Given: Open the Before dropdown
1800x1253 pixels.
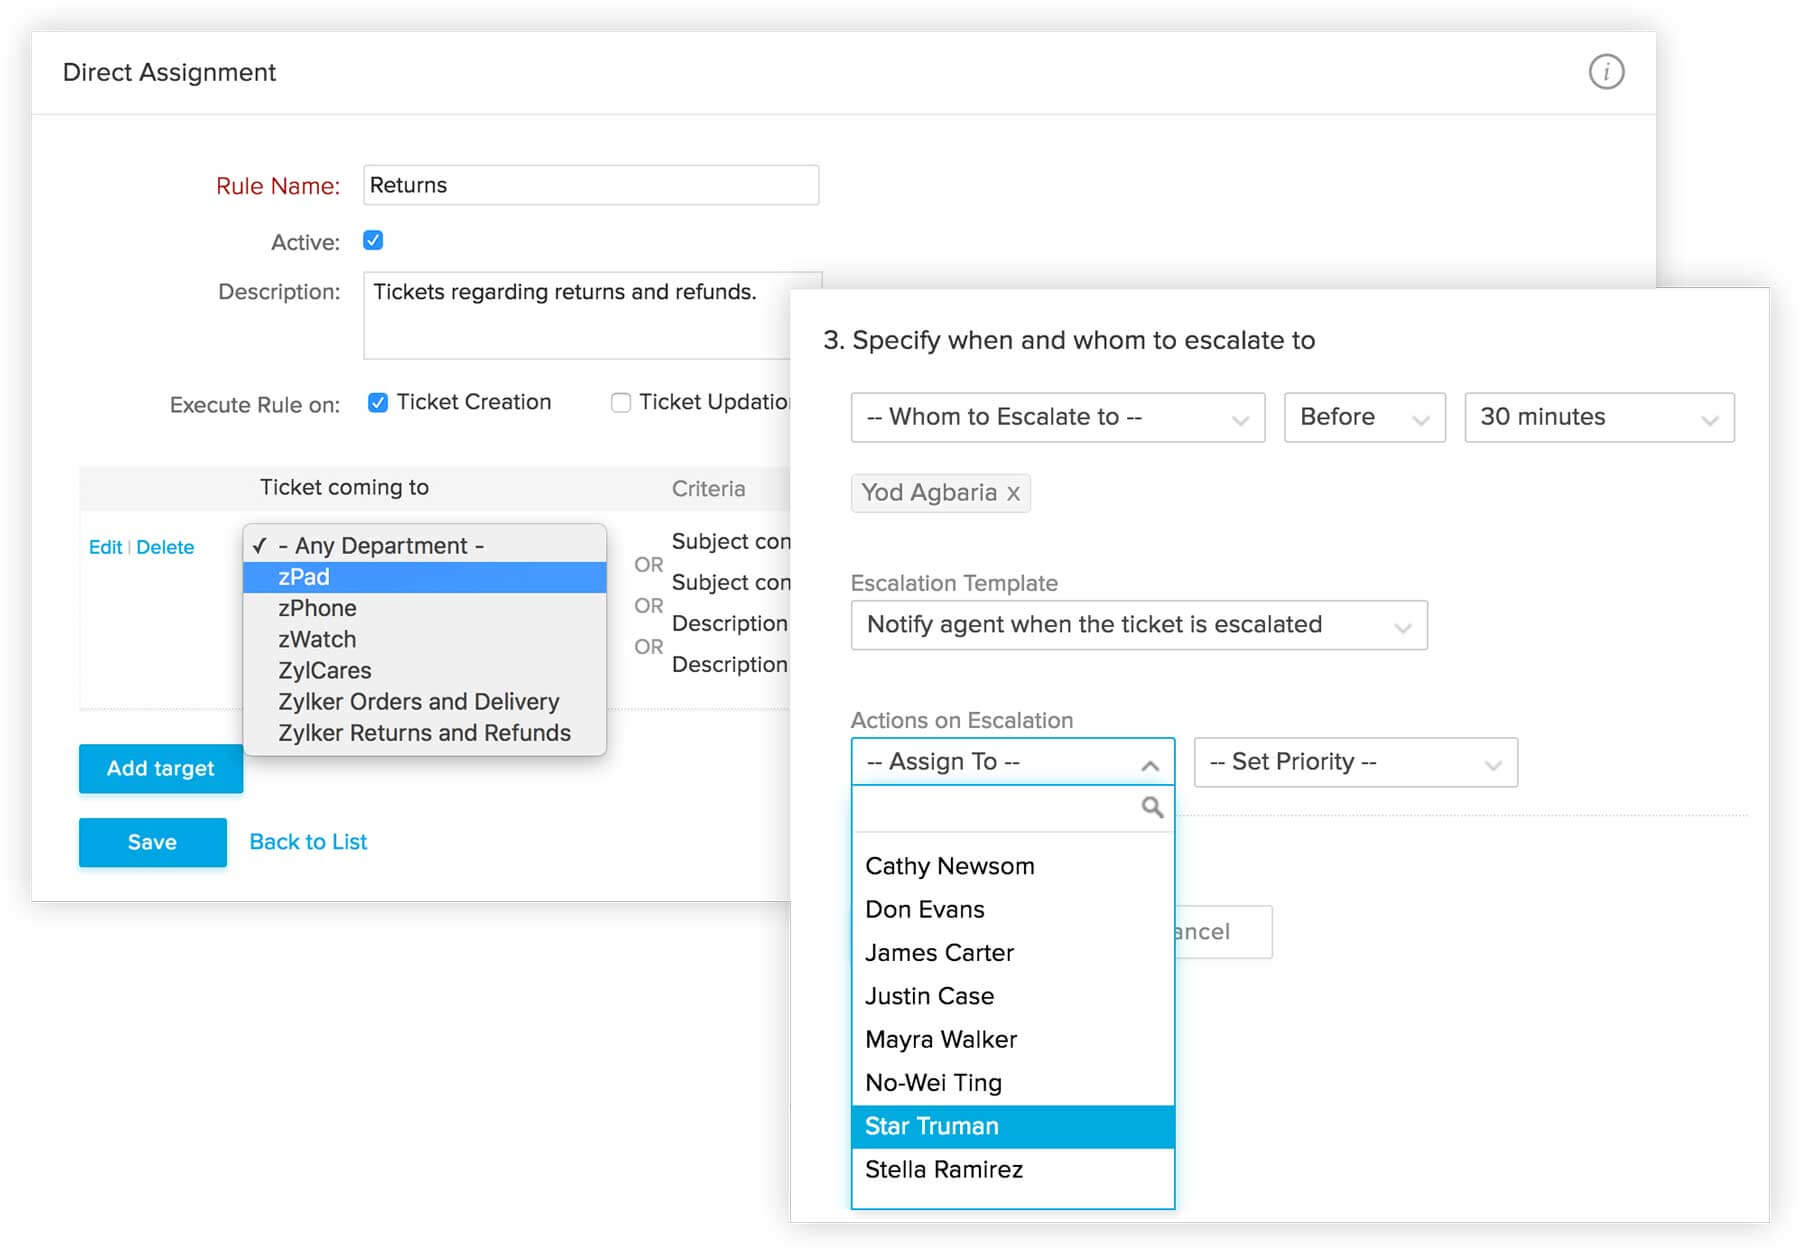Looking at the screenshot, I should click(x=1364, y=417).
